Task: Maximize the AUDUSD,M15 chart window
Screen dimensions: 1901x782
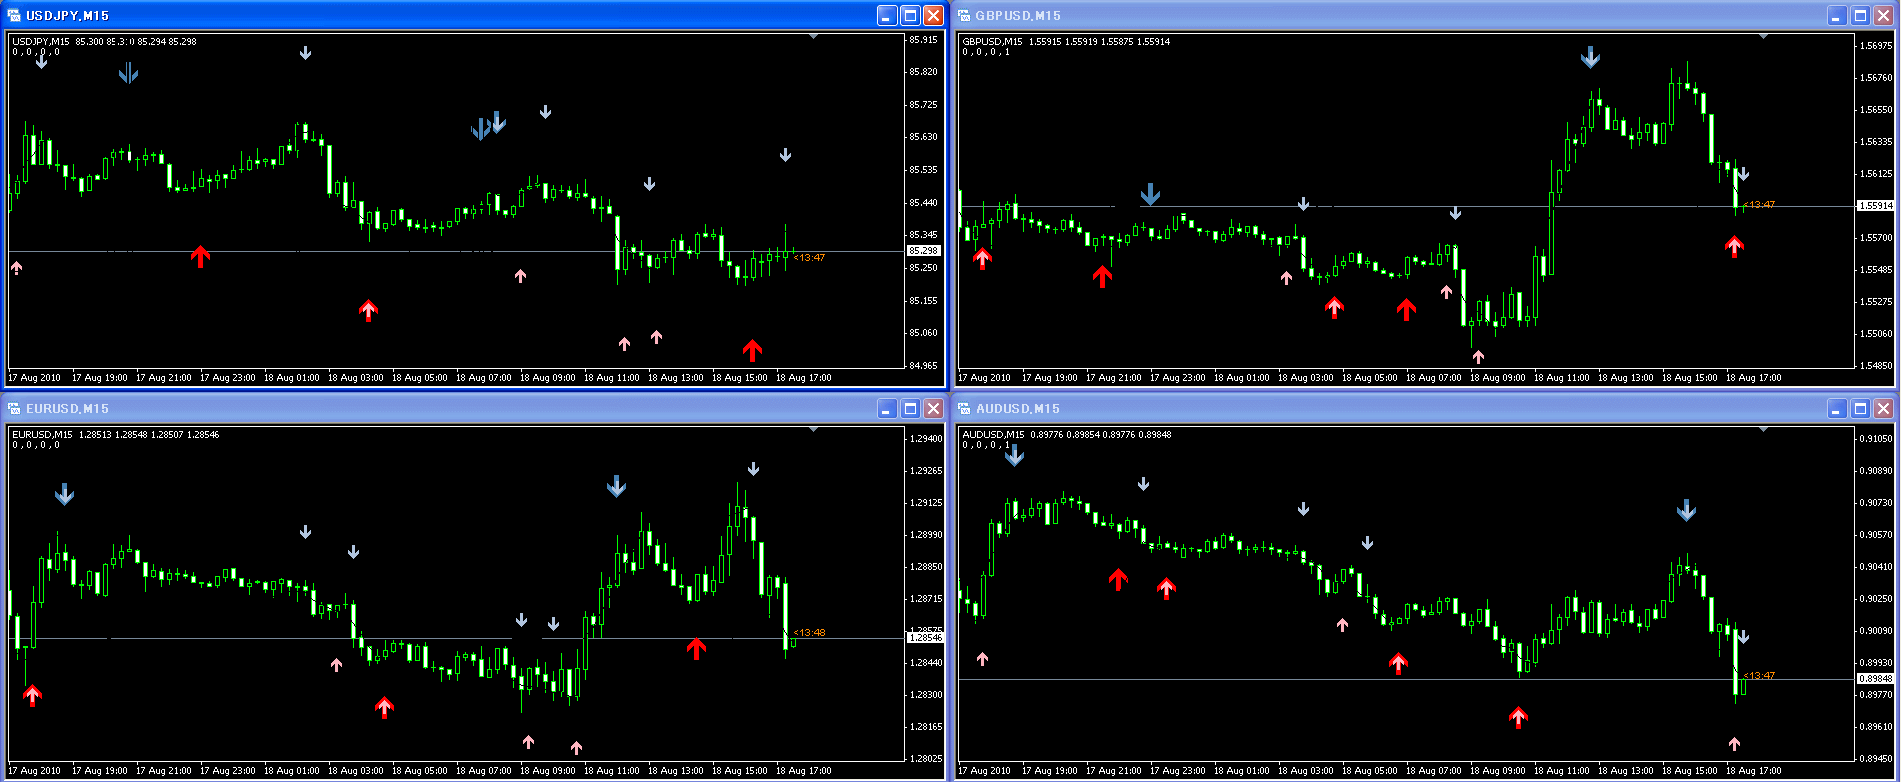Action: (1860, 408)
